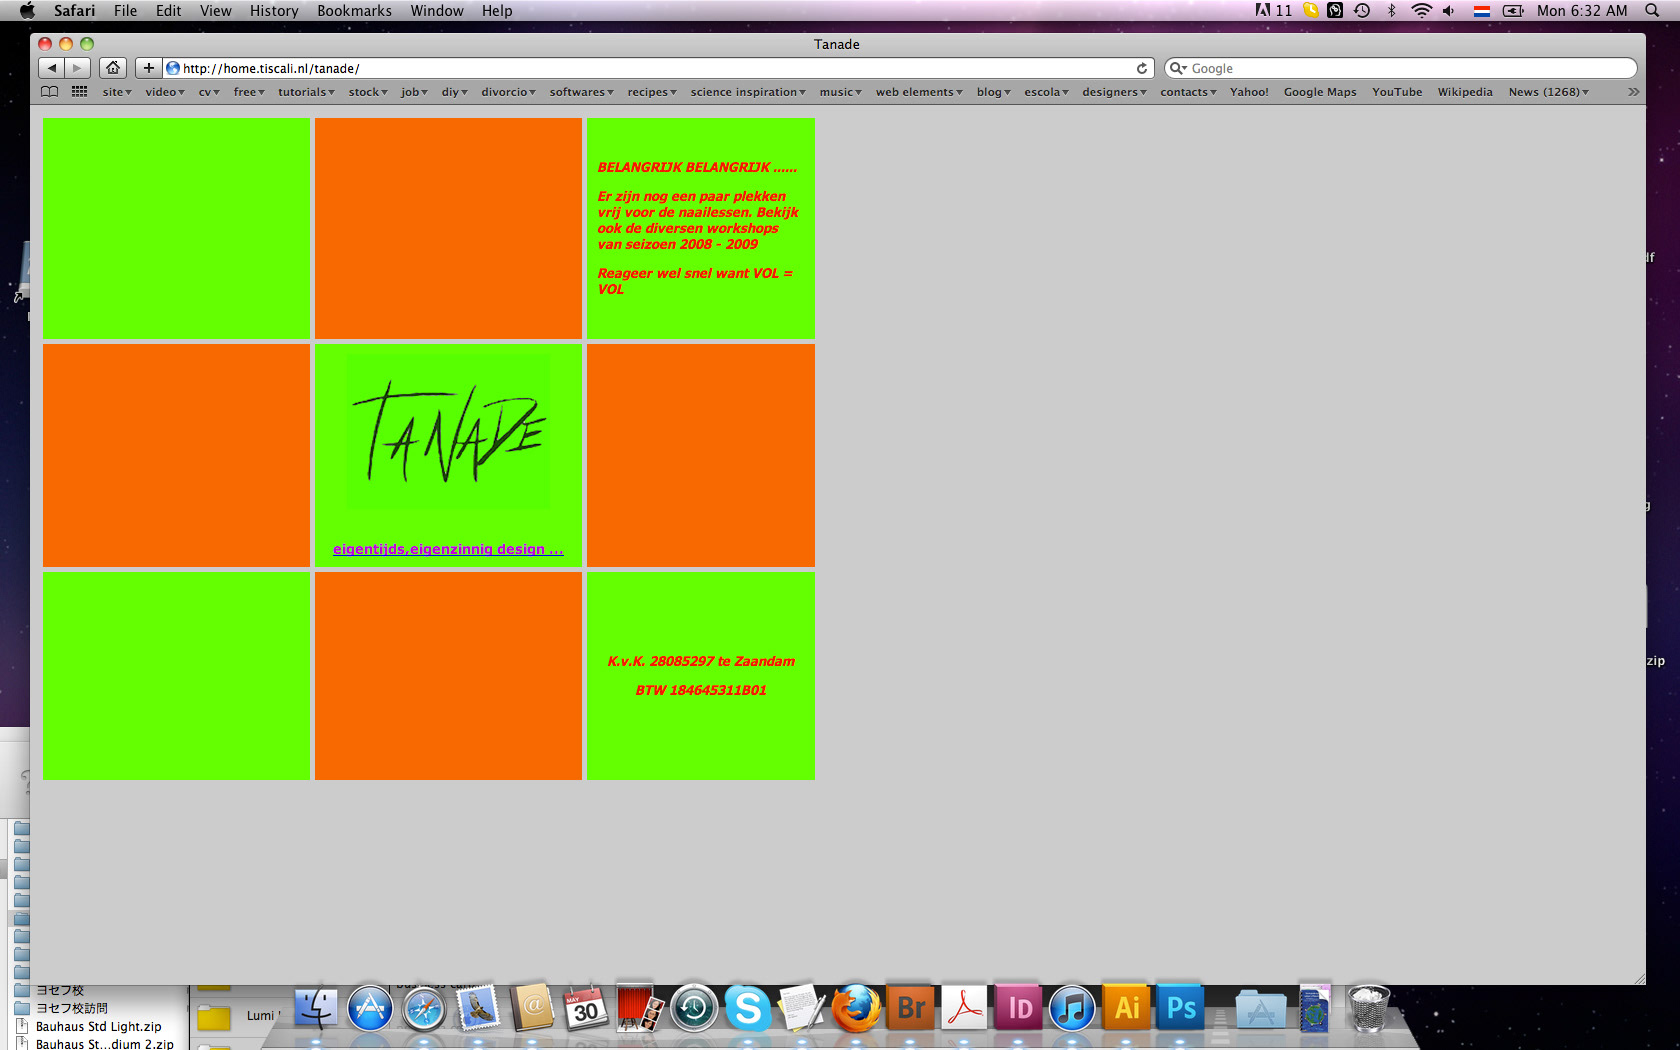Show more bookmarks with the double chevron

tap(1633, 92)
